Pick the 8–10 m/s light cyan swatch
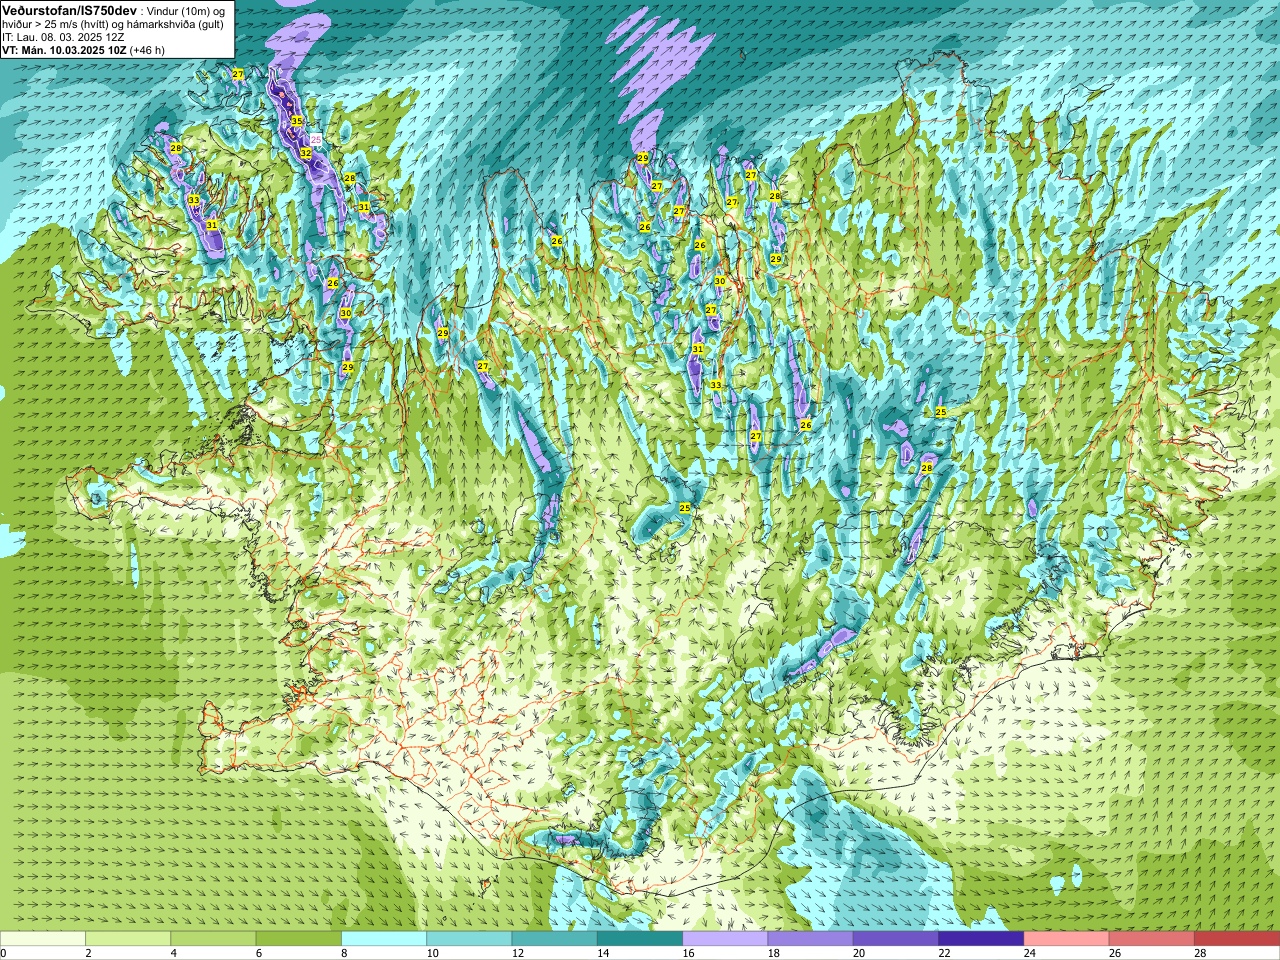The height and width of the screenshot is (960, 1280). tap(384, 939)
